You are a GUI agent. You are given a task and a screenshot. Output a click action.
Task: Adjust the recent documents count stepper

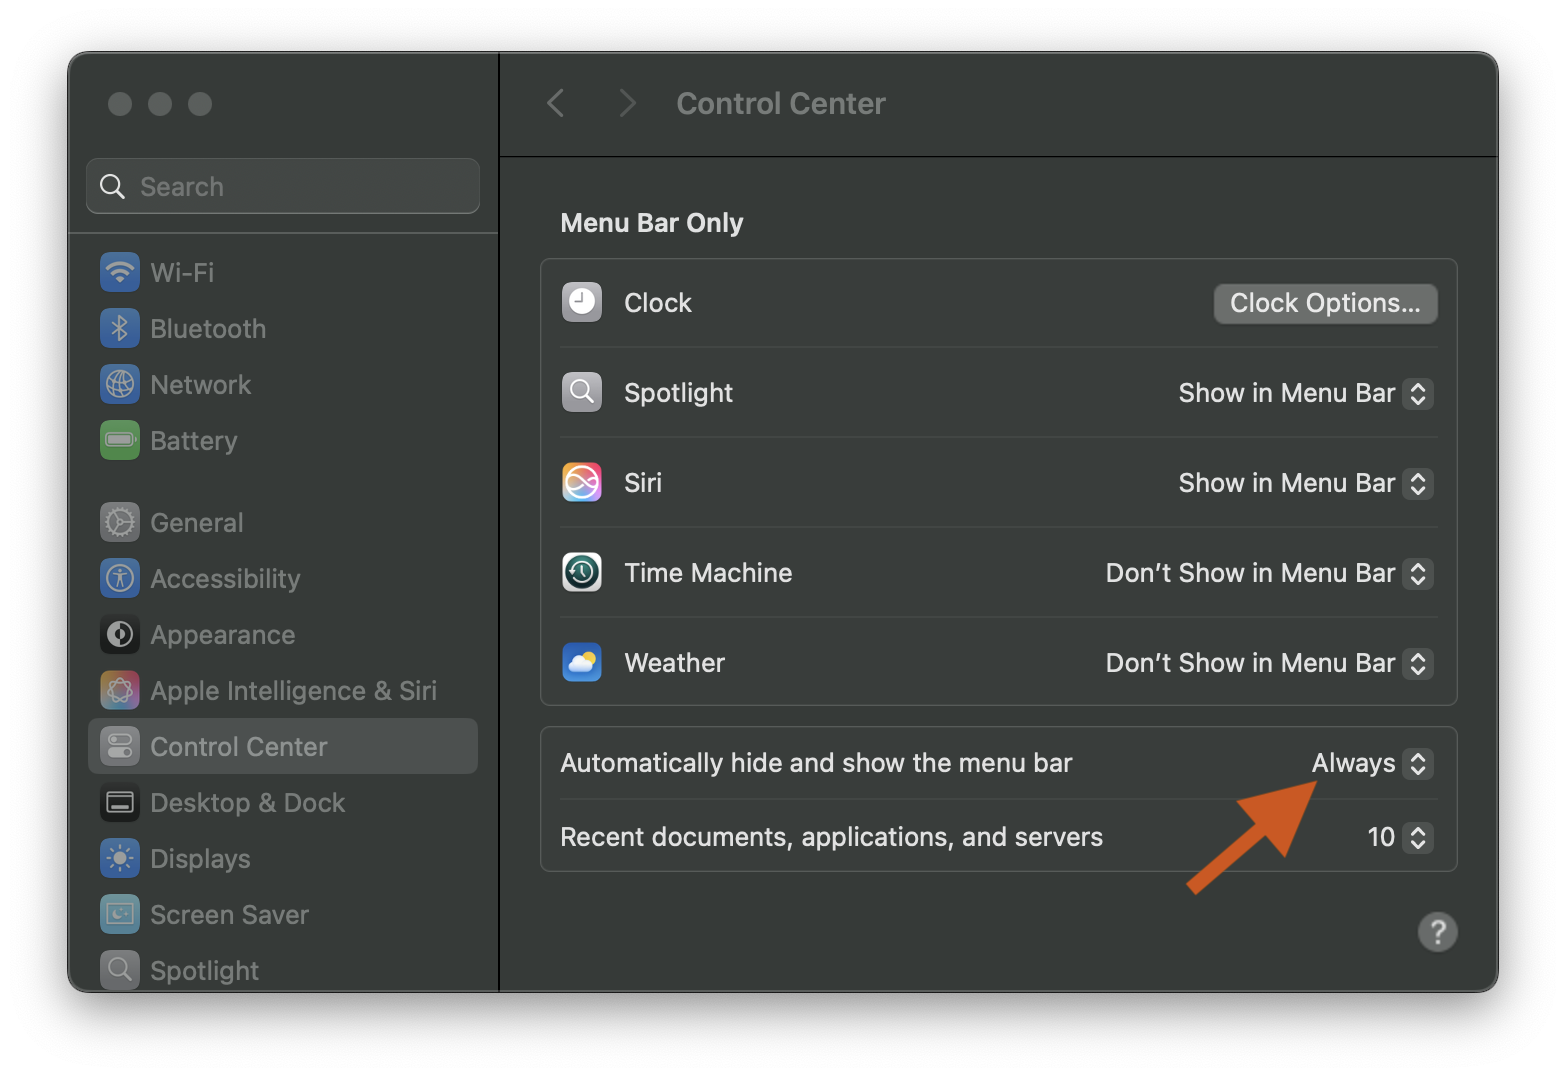click(1417, 837)
